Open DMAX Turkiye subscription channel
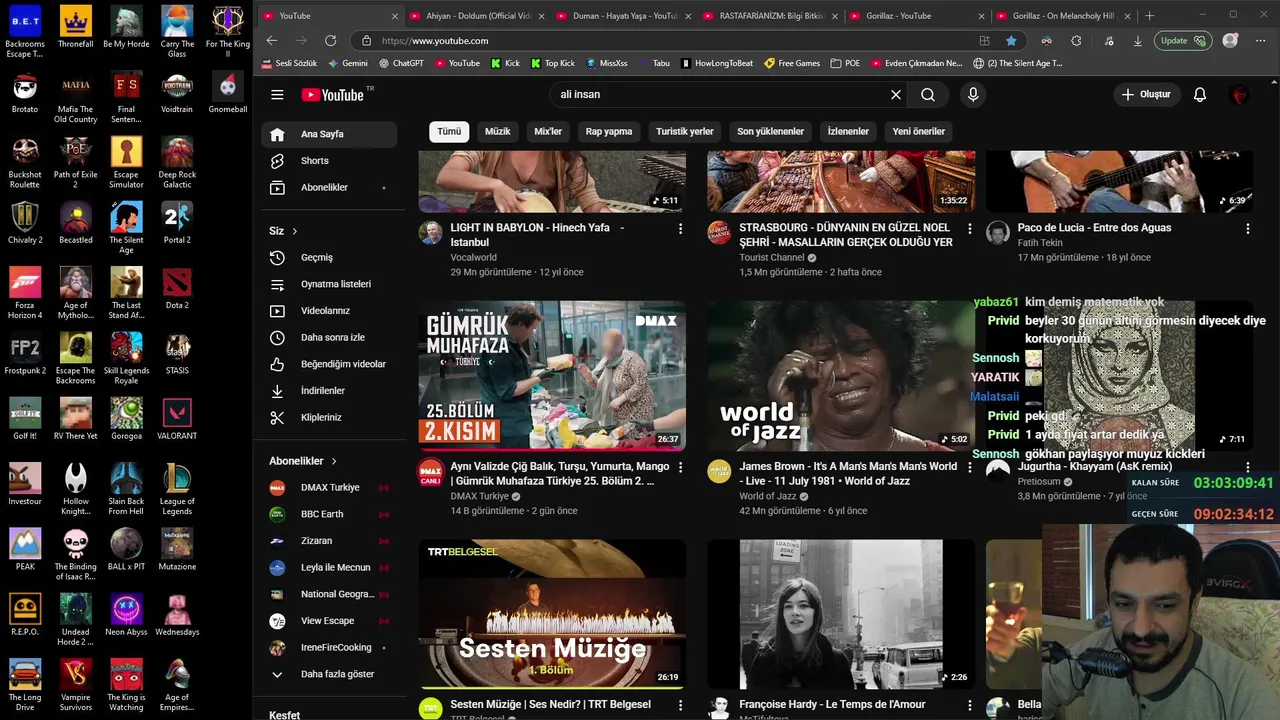The image size is (1280, 720). (329, 487)
